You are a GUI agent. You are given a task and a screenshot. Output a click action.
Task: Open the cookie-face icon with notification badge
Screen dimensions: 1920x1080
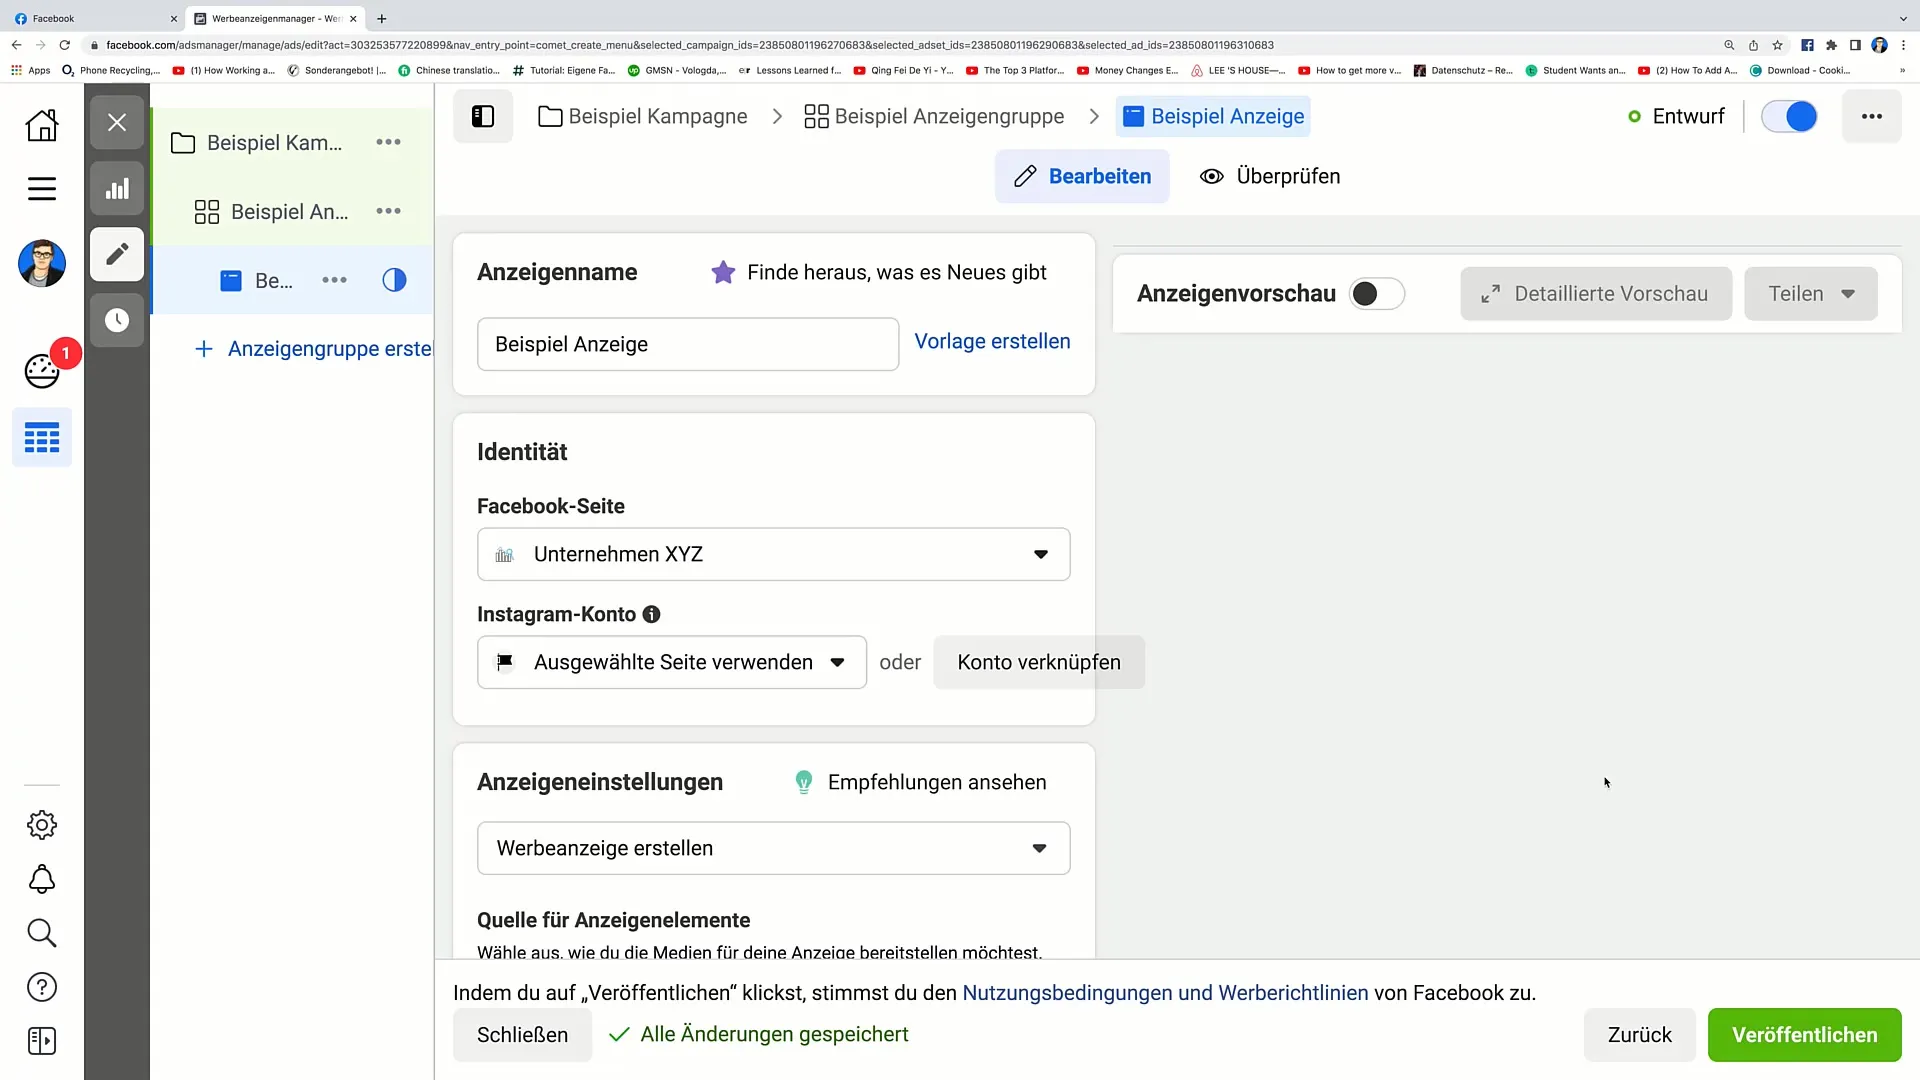tap(42, 370)
